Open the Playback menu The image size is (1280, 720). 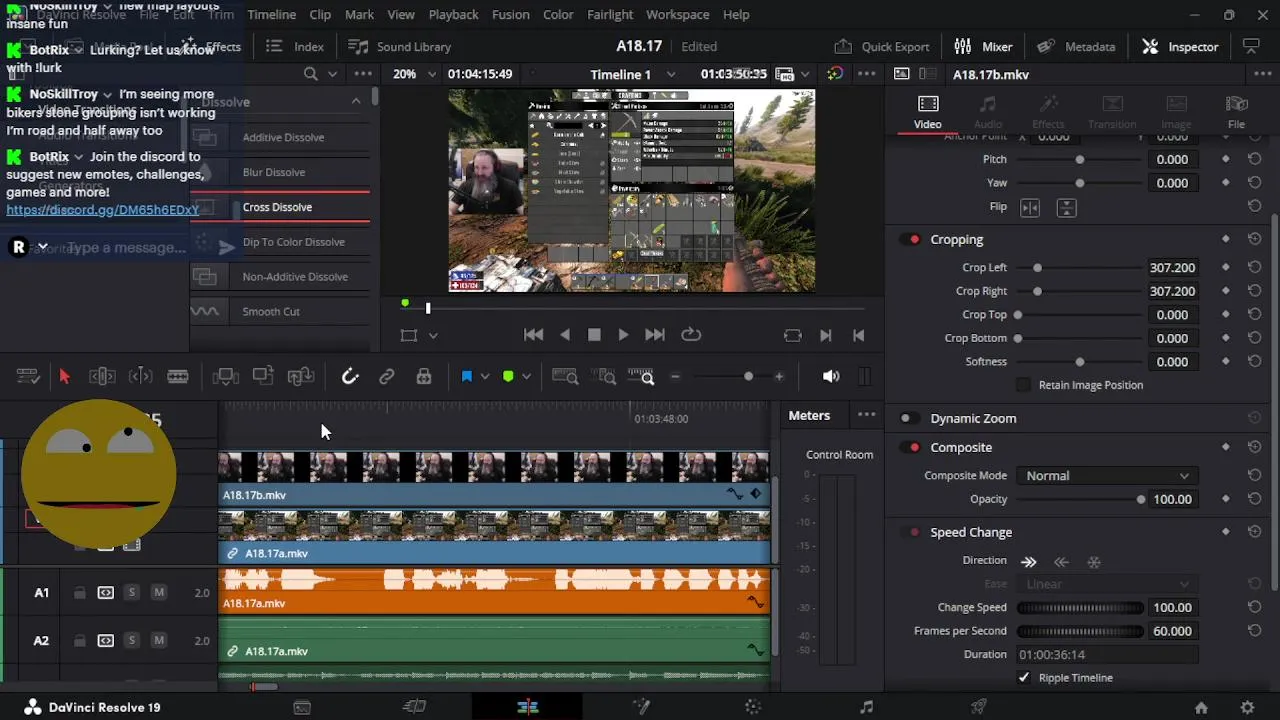[454, 15]
